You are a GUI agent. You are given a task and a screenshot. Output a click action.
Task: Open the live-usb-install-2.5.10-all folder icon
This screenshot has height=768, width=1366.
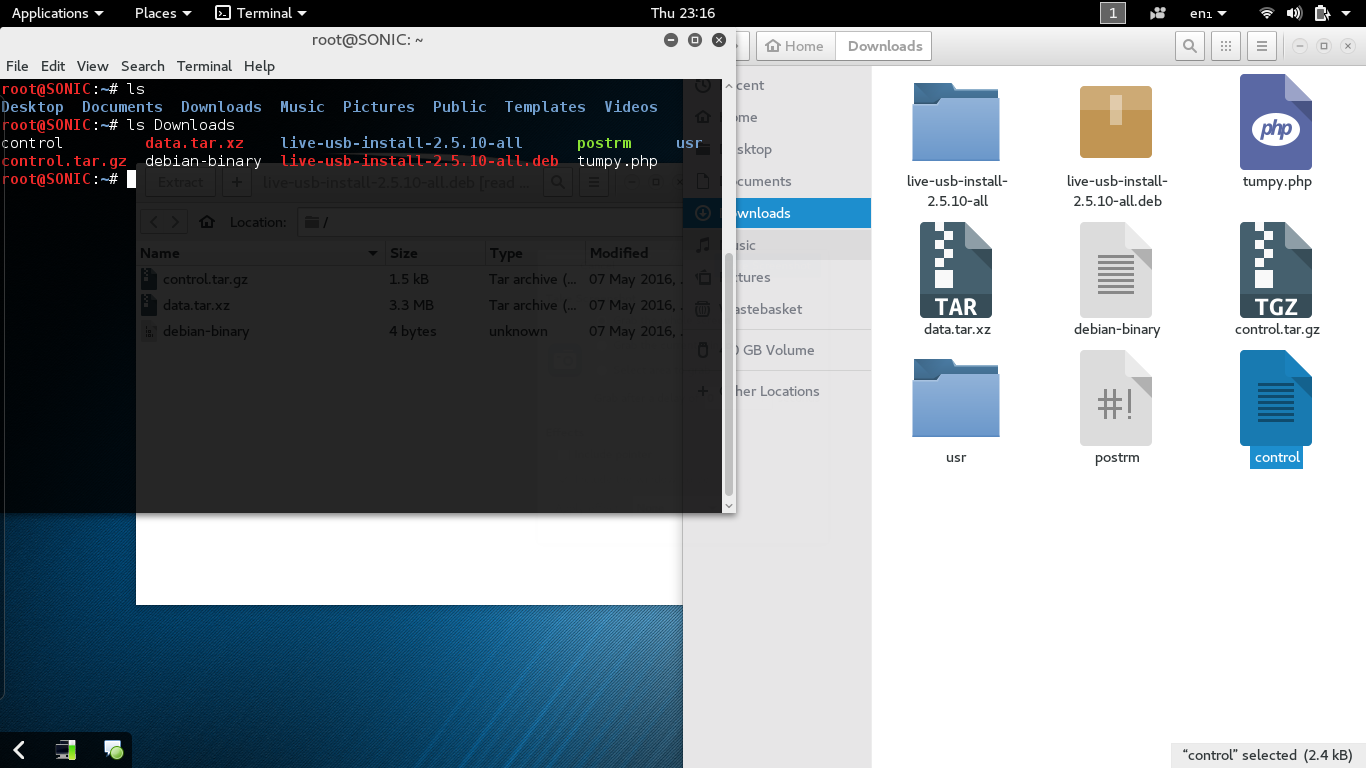(x=956, y=122)
